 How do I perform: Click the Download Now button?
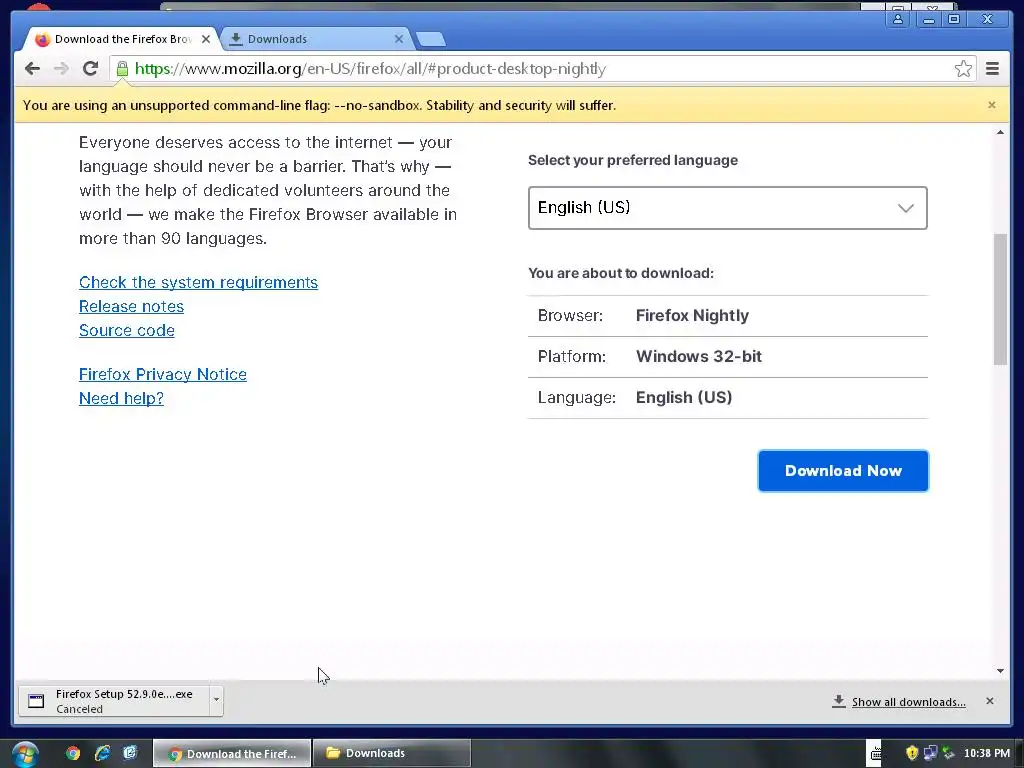coord(843,471)
